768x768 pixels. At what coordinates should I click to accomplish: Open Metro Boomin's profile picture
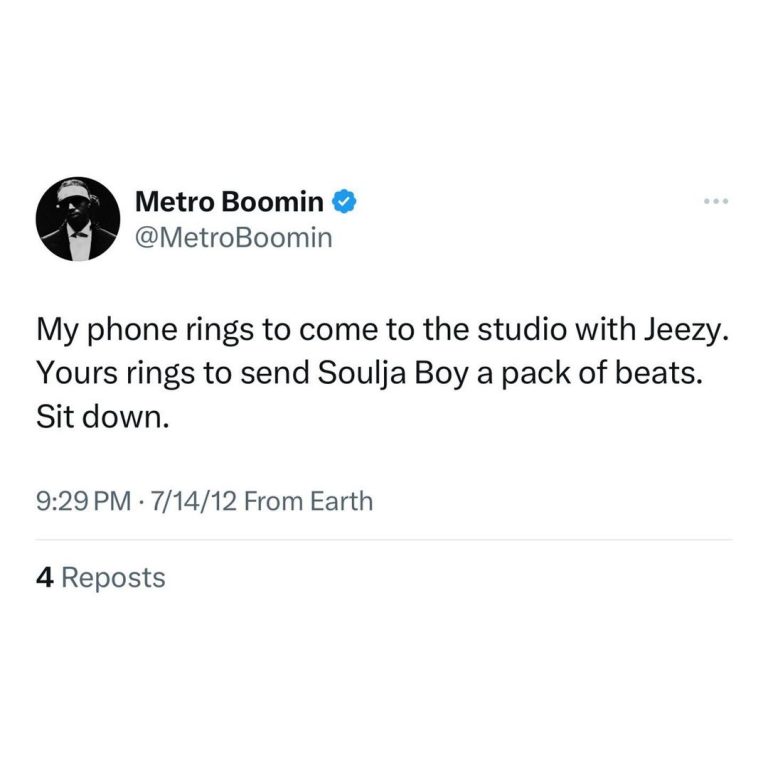point(78,219)
